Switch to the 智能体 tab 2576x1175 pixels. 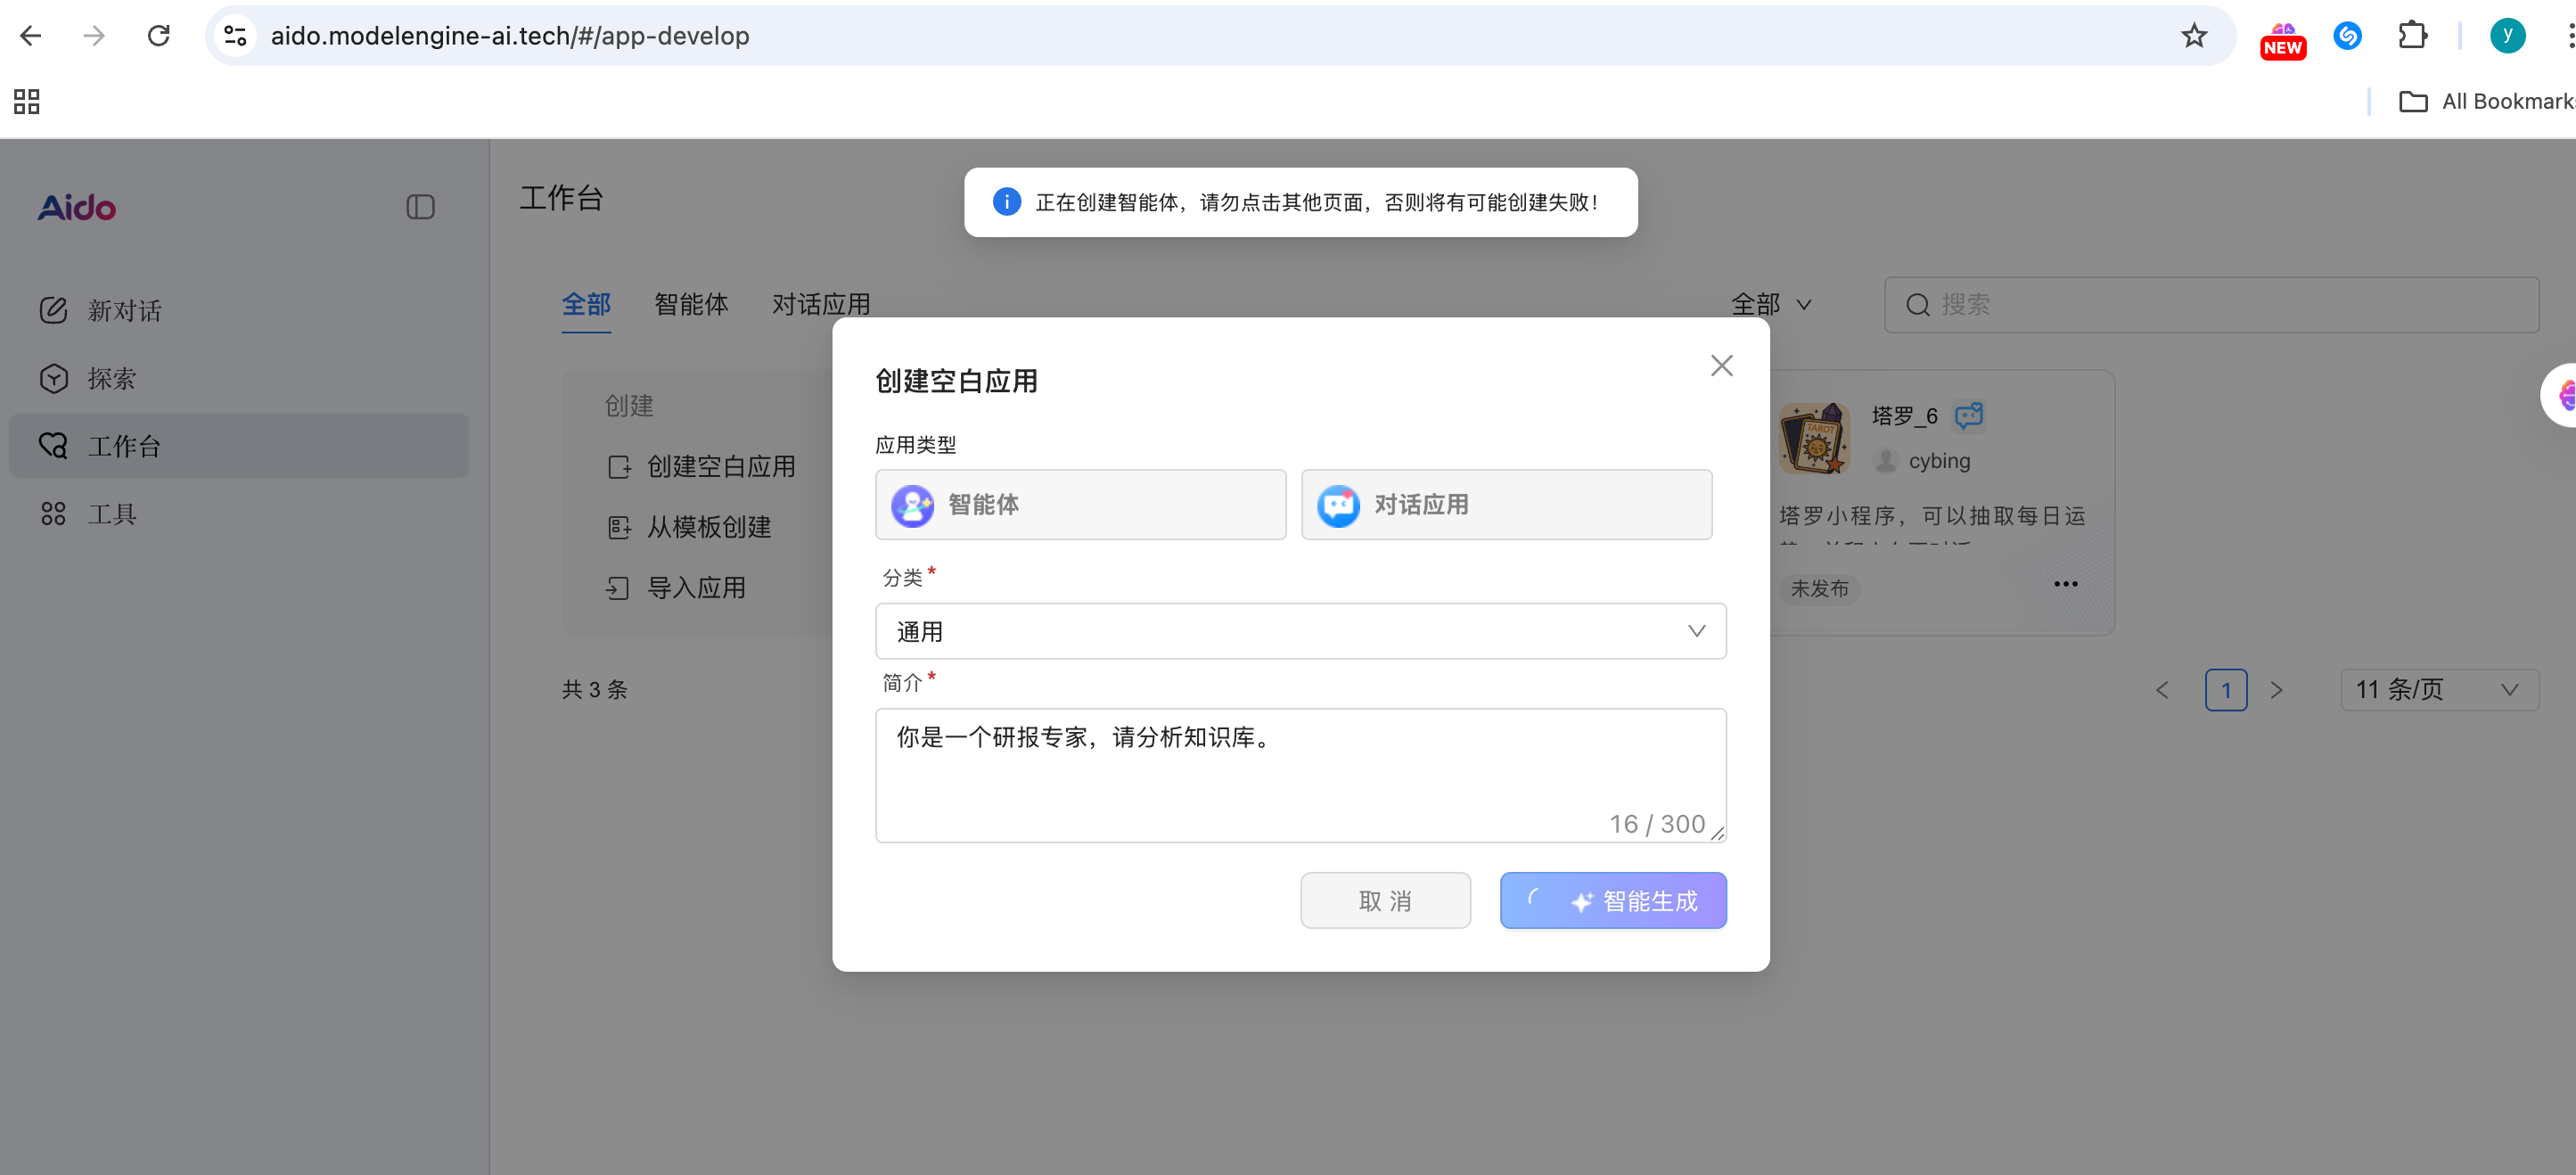(x=691, y=304)
